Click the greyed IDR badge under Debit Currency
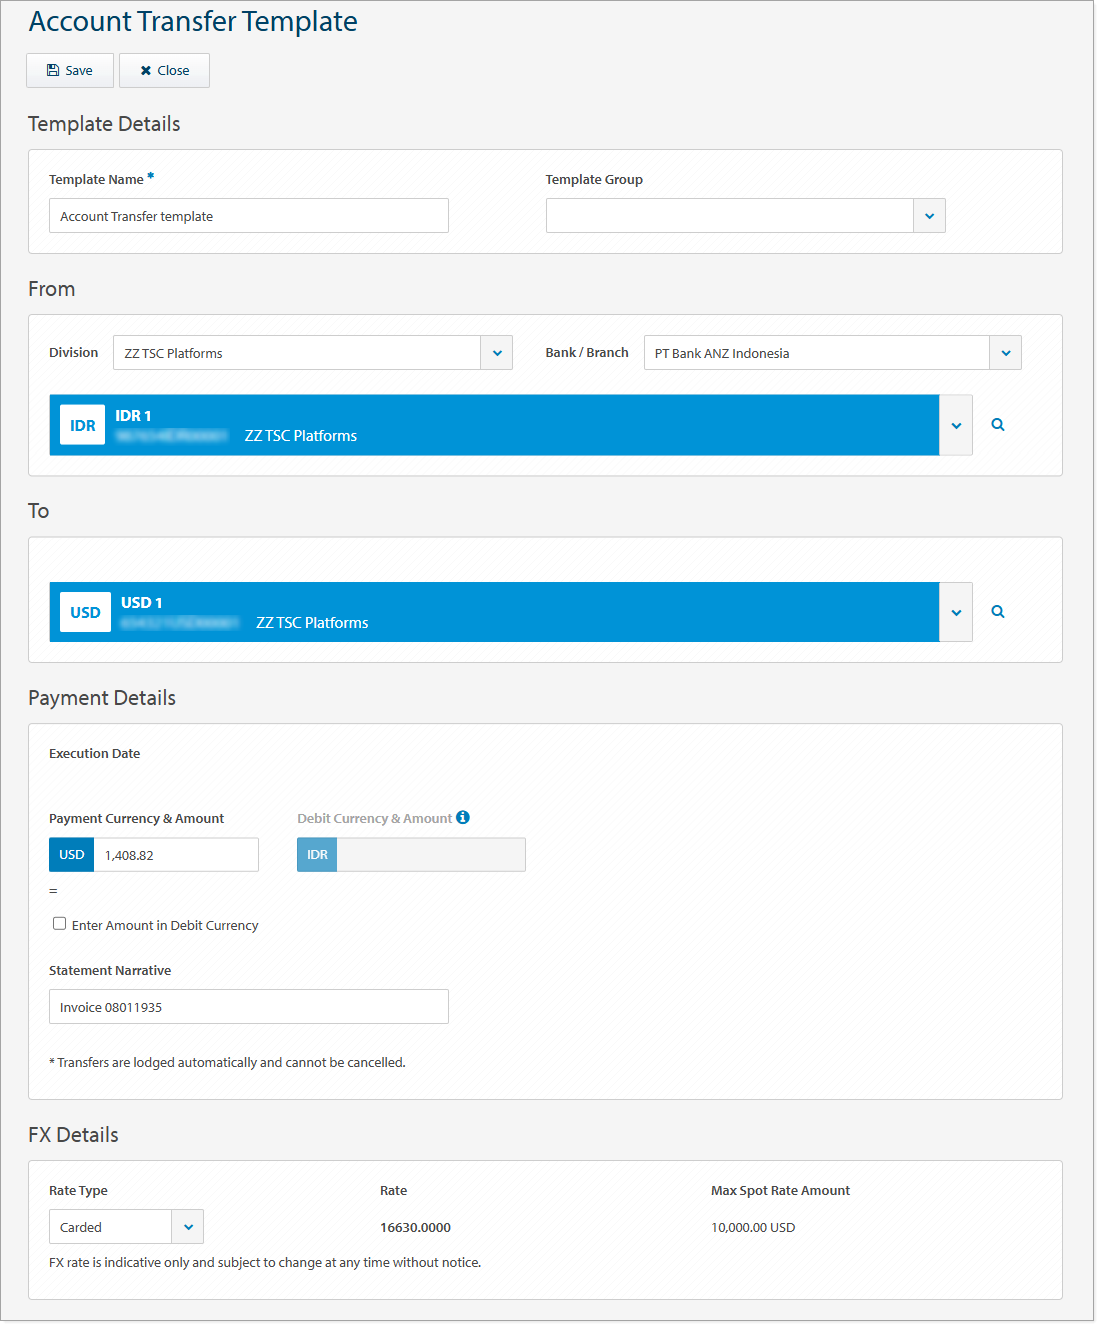This screenshot has width=1100, height=1327. tap(316, 854)
